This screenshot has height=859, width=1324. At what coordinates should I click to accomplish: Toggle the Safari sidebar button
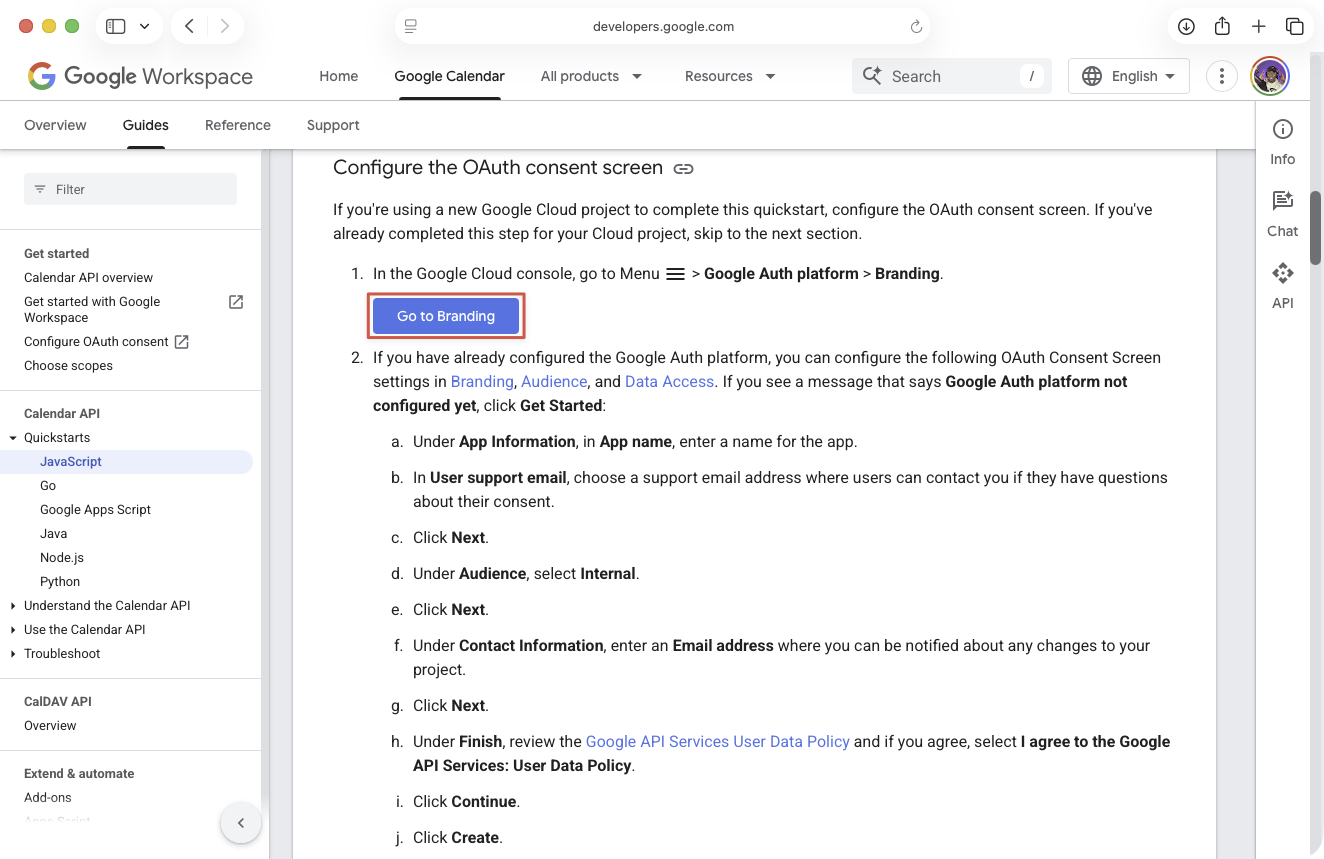click(x=116, y=27)
